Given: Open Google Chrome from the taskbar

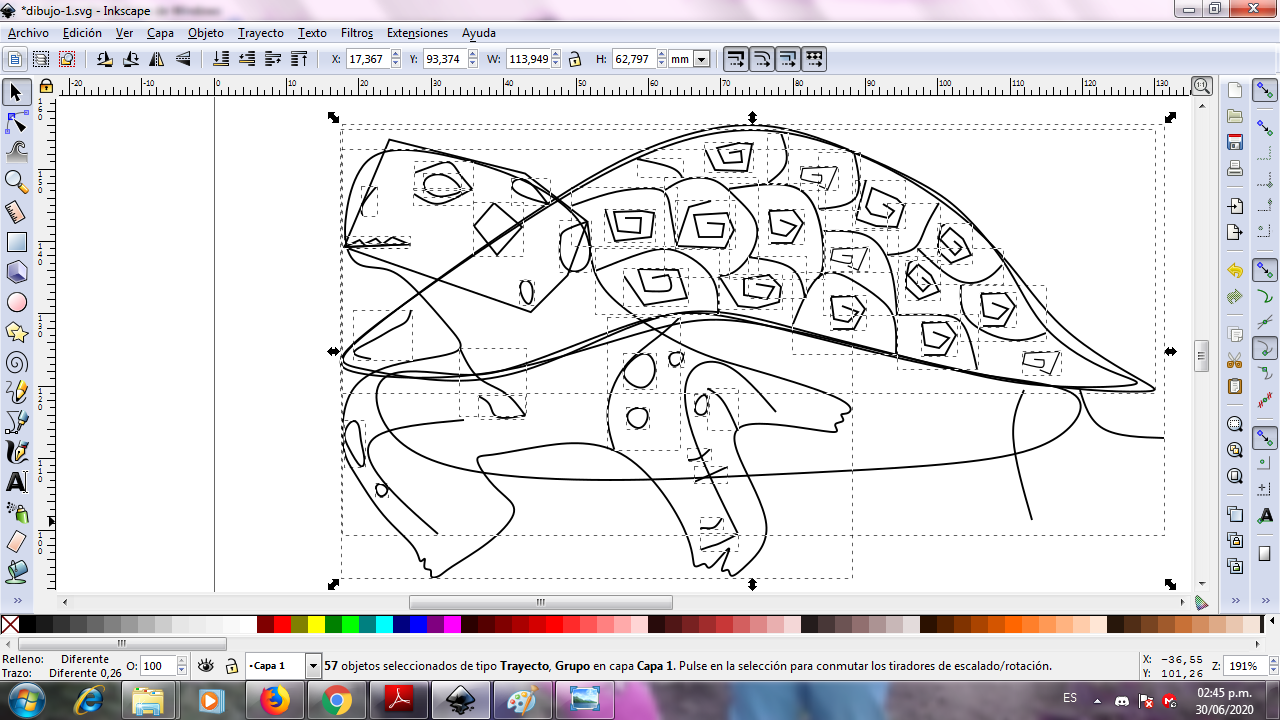Looking at the screenshot, I should pyautogui.click(x=336, y=699).
